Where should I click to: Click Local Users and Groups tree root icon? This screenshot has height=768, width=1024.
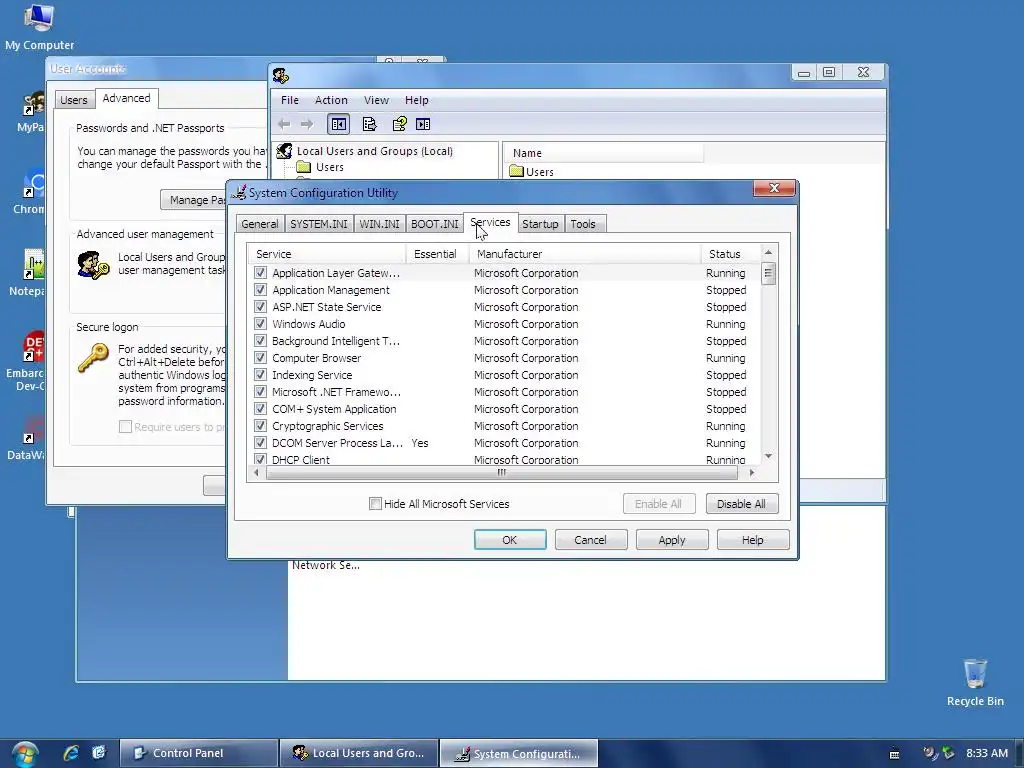point(284,151)
